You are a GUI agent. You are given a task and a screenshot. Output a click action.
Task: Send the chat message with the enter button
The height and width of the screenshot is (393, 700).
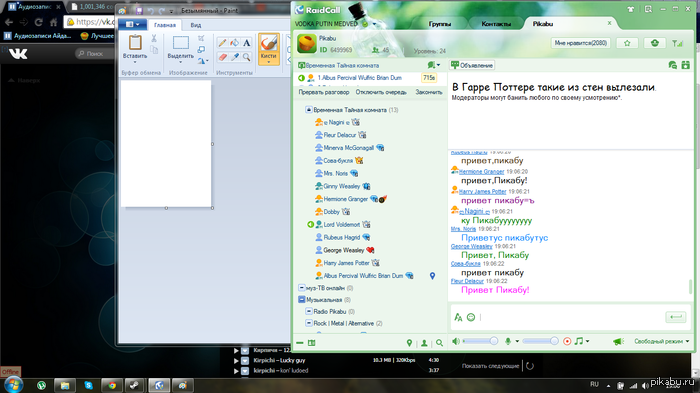click(x=675, y=317)
